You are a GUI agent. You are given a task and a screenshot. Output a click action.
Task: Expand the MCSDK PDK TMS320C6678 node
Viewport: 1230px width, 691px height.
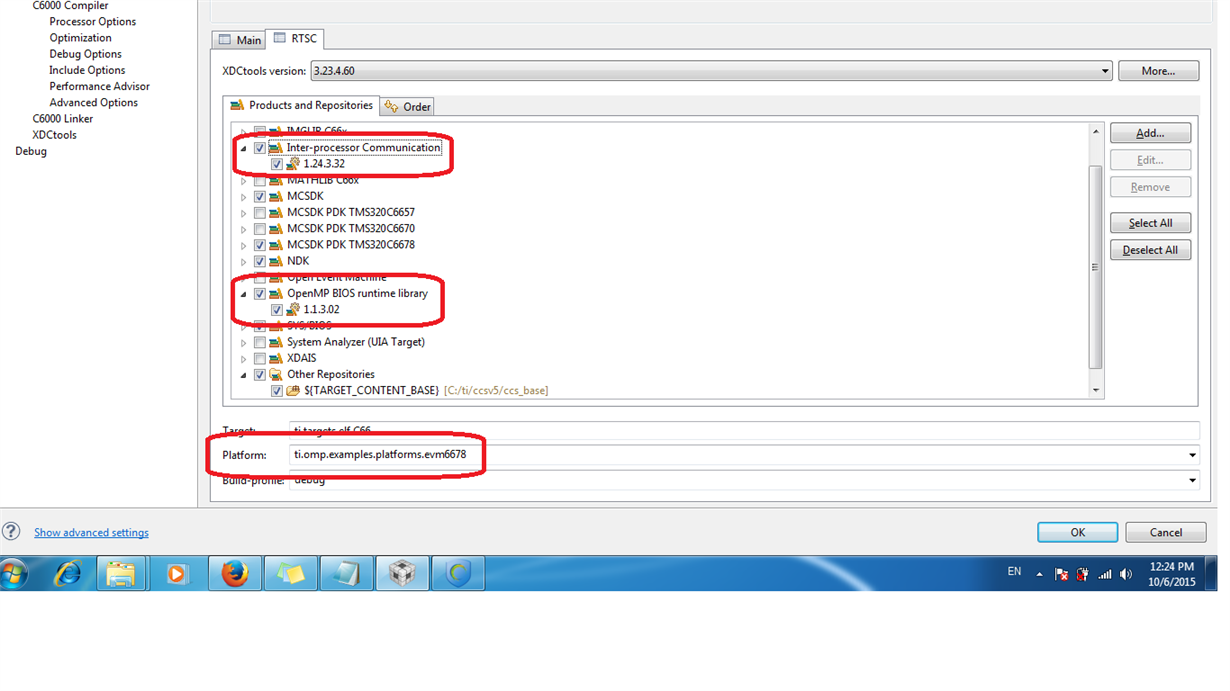click(x=243, y=245)
